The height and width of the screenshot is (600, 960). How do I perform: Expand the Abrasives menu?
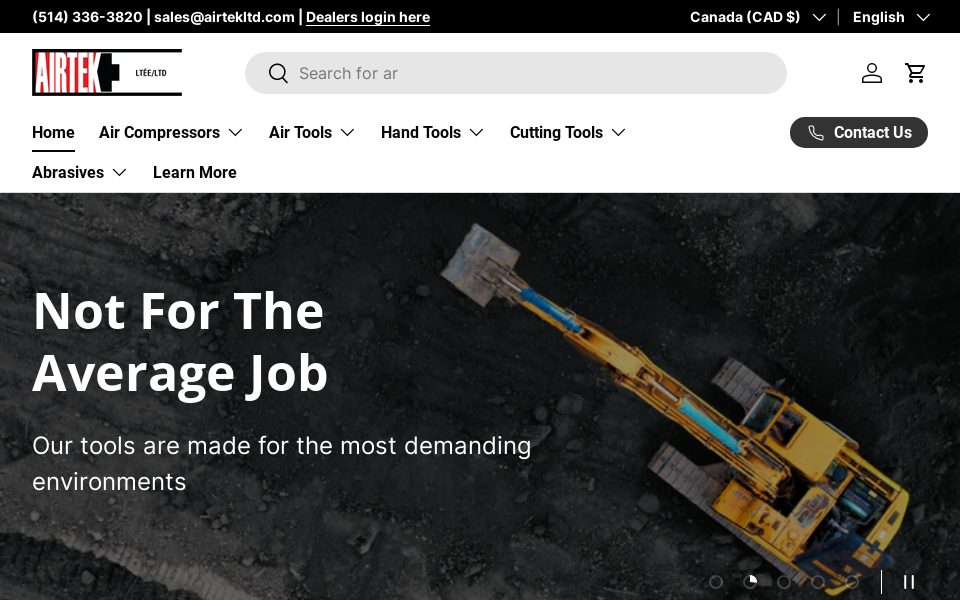(x=79, y=172)
